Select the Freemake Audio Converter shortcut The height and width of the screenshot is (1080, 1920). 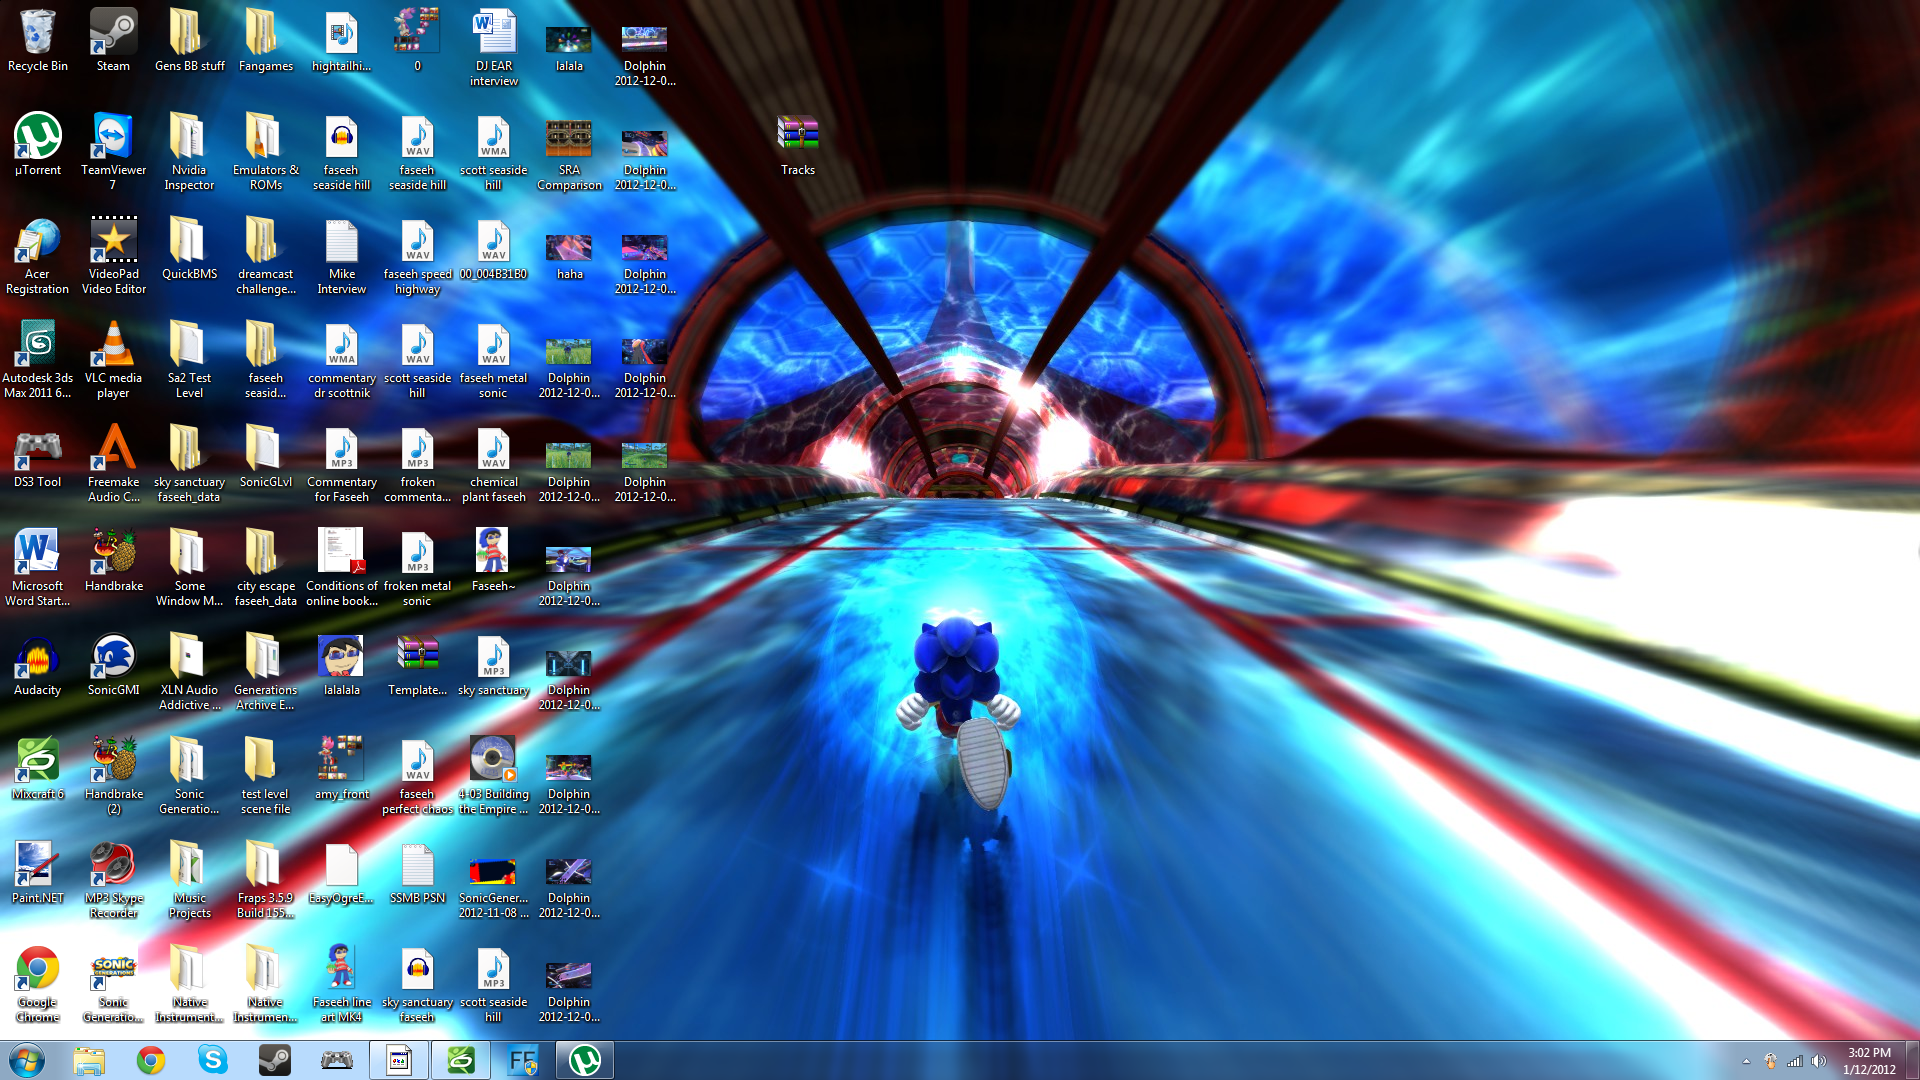[x=113, y=464]
